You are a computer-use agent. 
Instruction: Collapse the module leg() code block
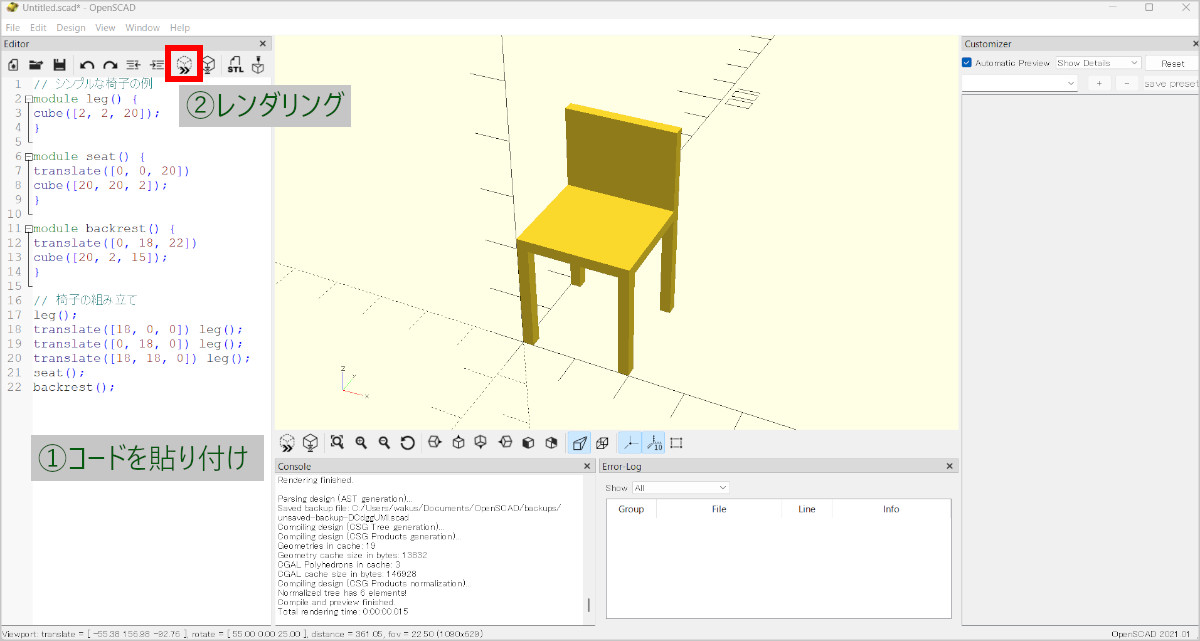29,100
